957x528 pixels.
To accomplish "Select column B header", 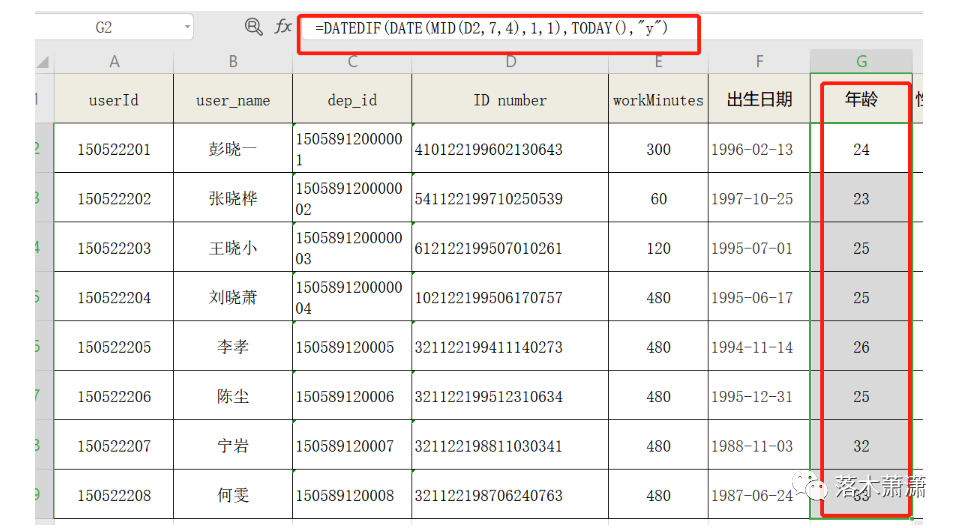I will [233, 62].
